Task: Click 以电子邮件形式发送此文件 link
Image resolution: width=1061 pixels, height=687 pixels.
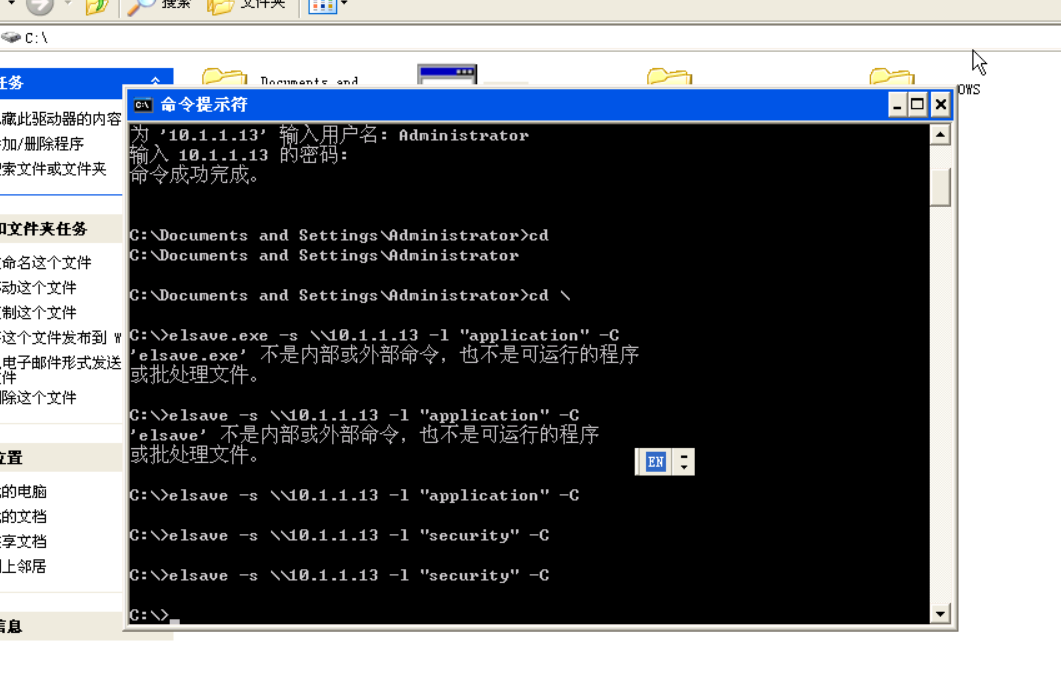Action: 61,370
